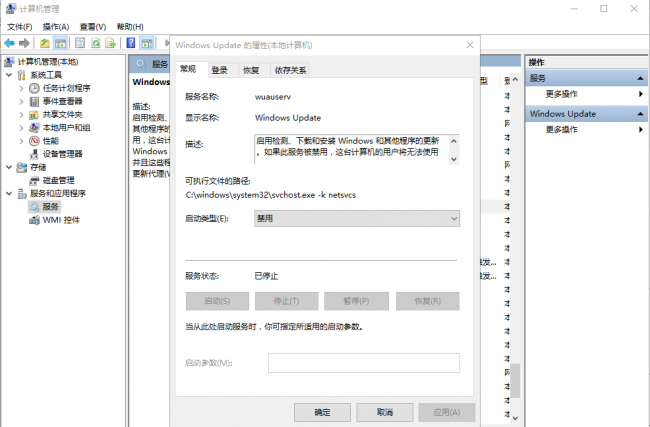Switch to the 依存关系 tab

point(290,70)
